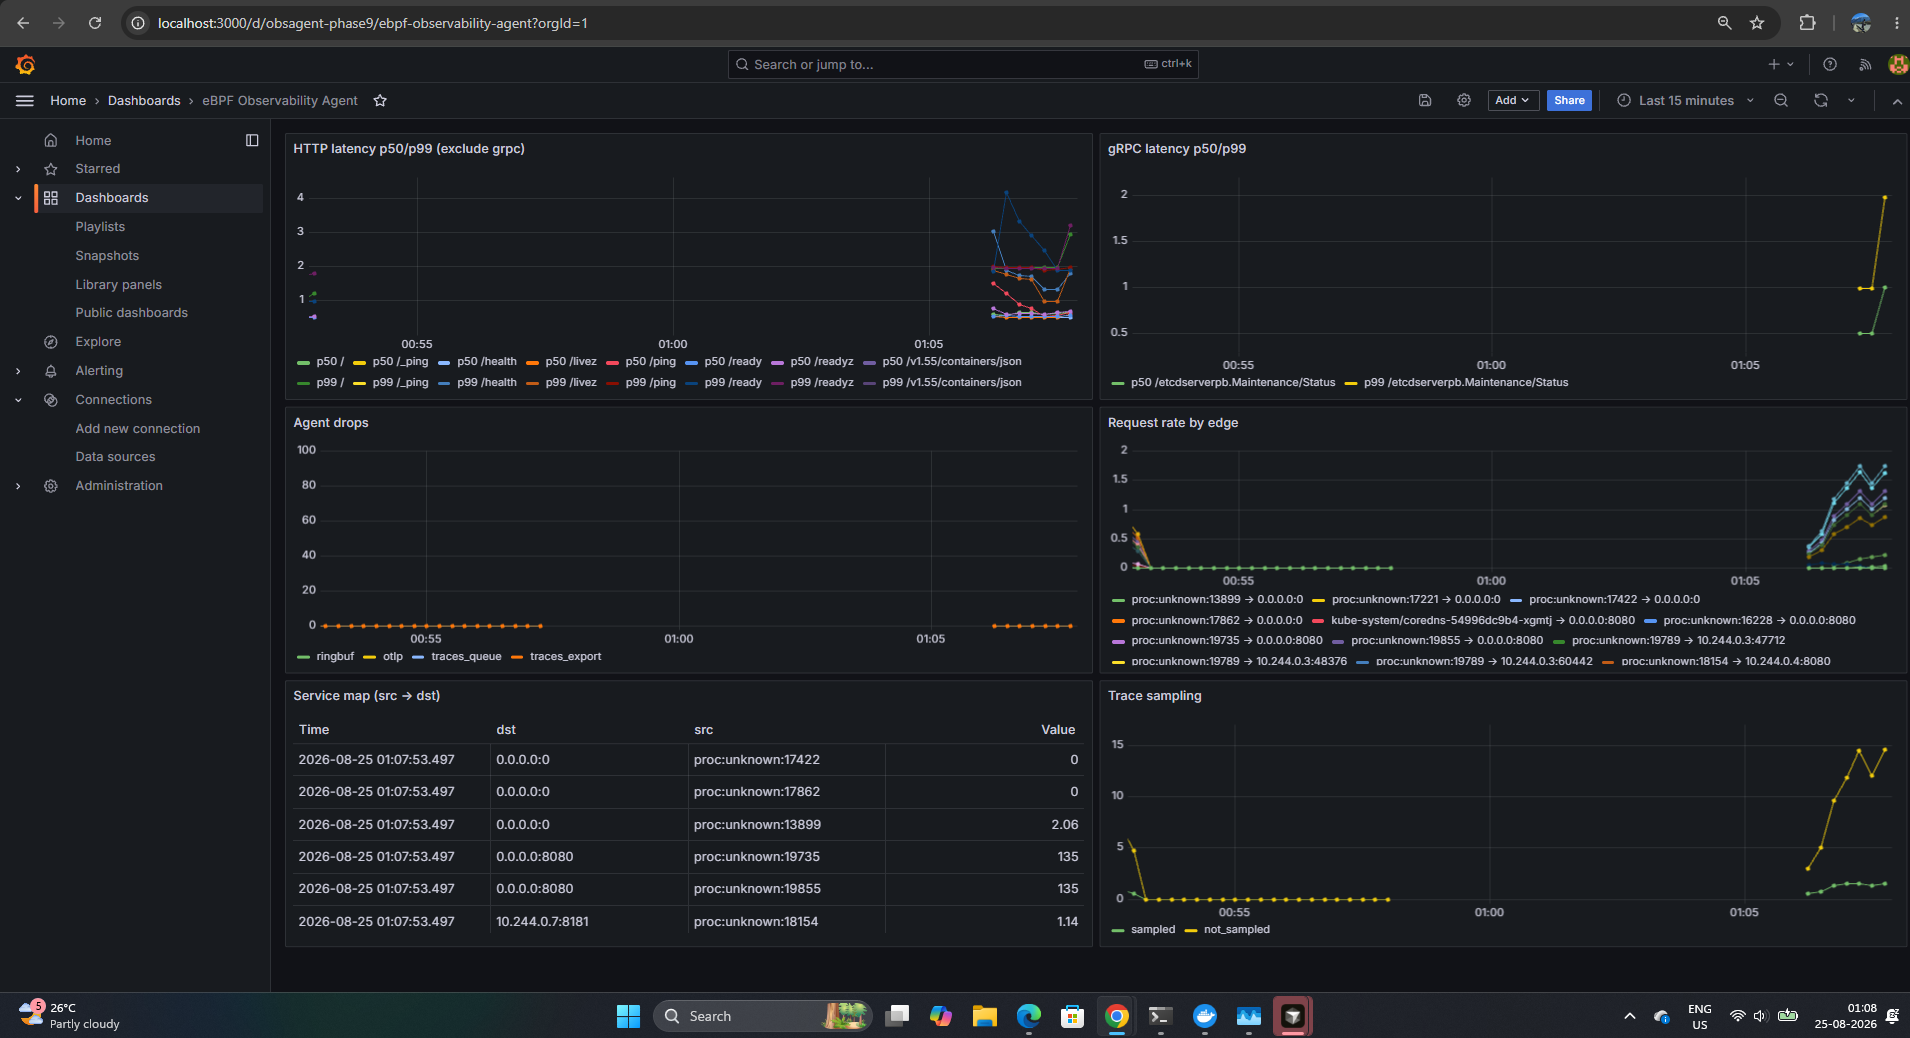Open Explore in the sidebar
The width and height of the screenshot is (1910, 1038).
[x=98, y=342]
